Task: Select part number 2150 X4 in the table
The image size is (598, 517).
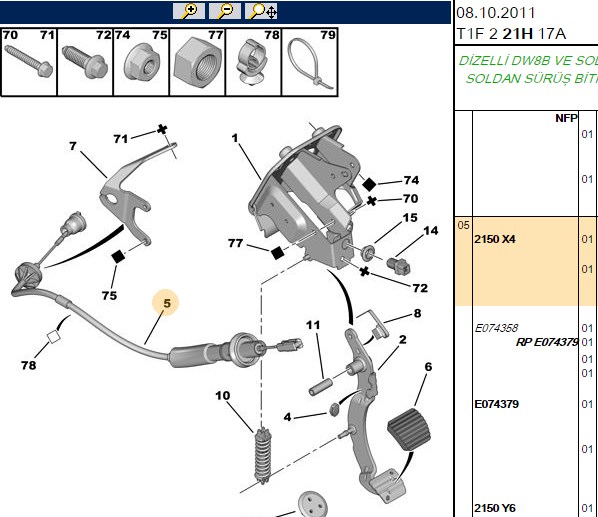Action: 495,239
